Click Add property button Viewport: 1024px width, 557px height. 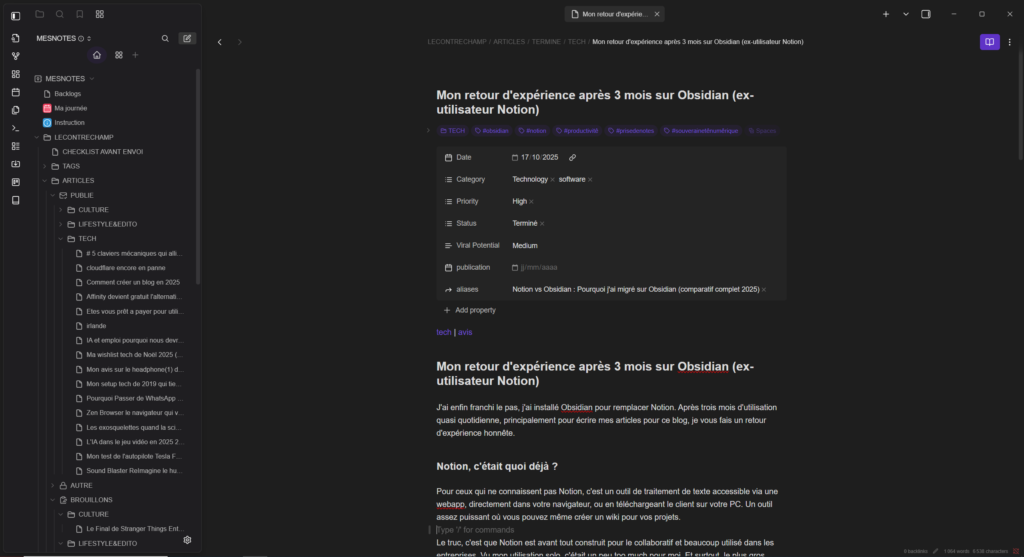pyautogui.click(x=470, y=310)
